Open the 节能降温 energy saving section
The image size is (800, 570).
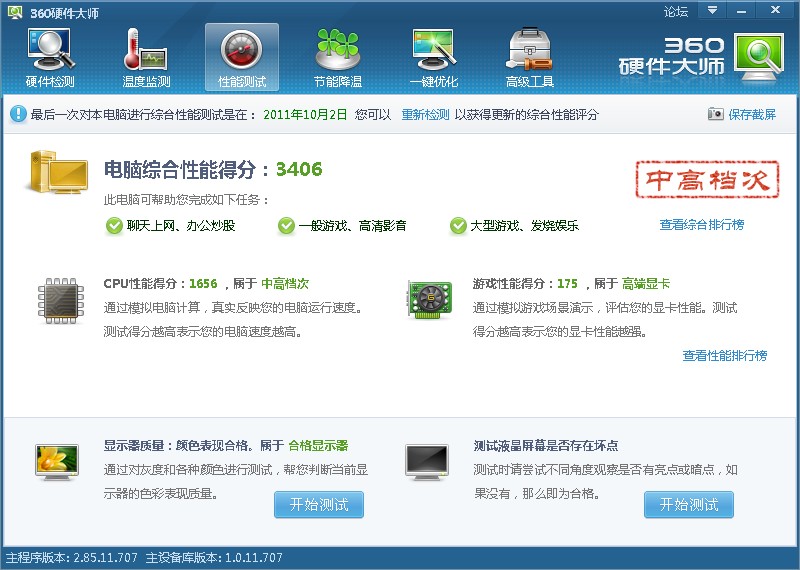338,58
